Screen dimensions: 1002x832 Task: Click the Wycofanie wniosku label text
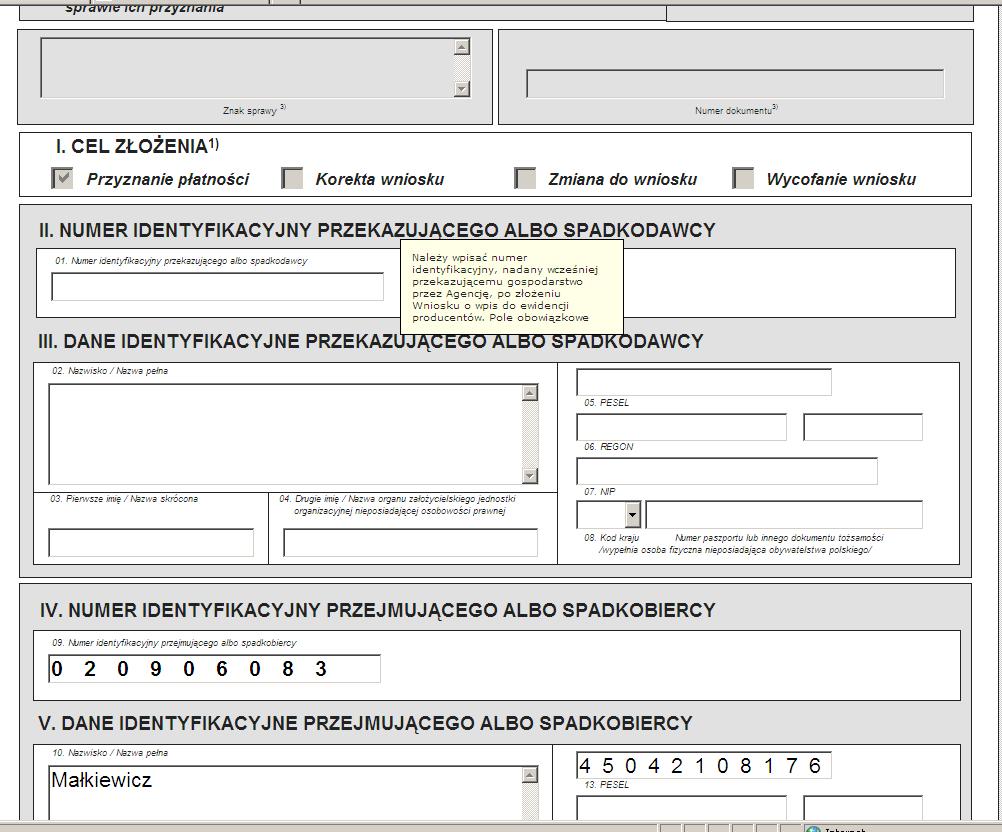(841, 179)
